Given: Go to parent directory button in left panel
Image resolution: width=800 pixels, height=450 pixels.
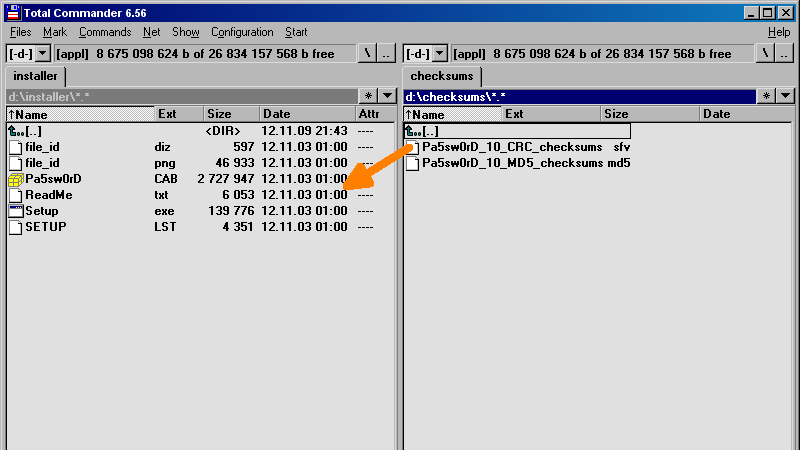Looking at the screenshot, I should [386, 53].
